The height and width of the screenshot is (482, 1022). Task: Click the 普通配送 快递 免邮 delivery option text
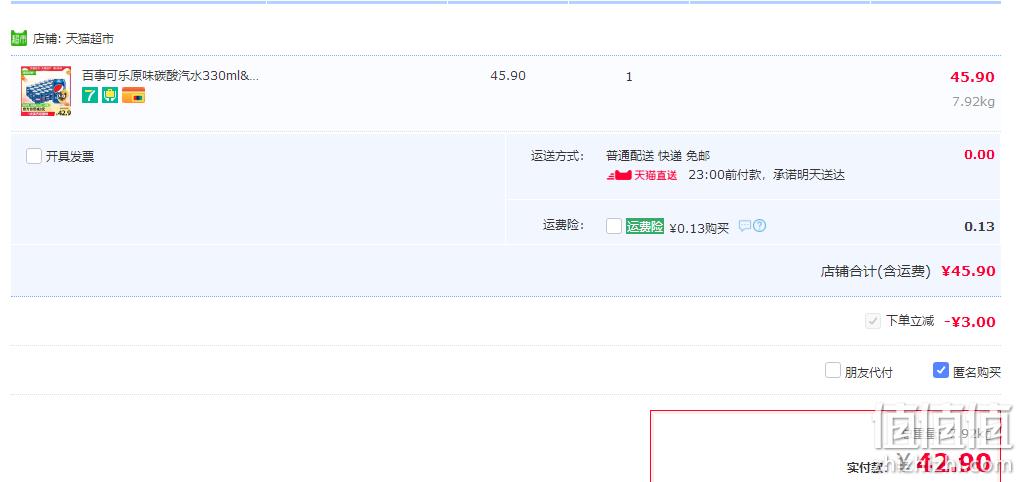coord(658,156)
